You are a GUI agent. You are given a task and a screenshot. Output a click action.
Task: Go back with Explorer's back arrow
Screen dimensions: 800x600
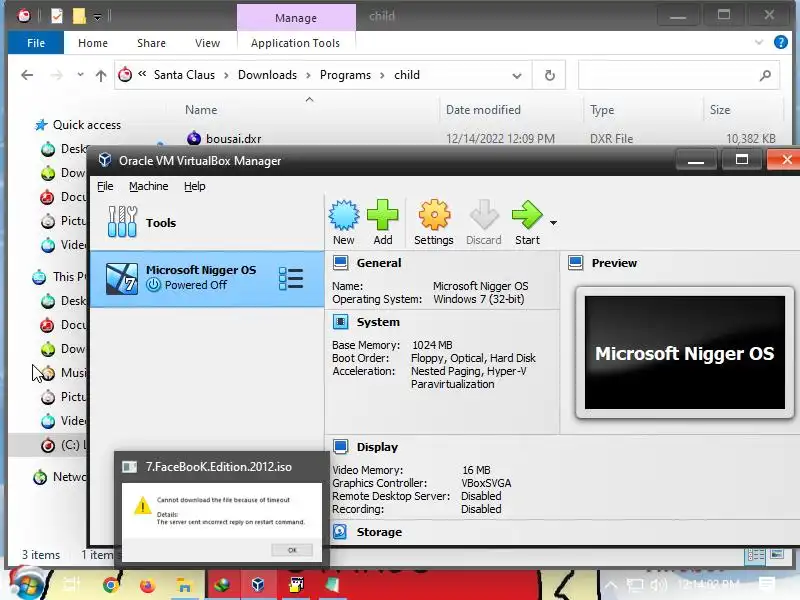27,76
